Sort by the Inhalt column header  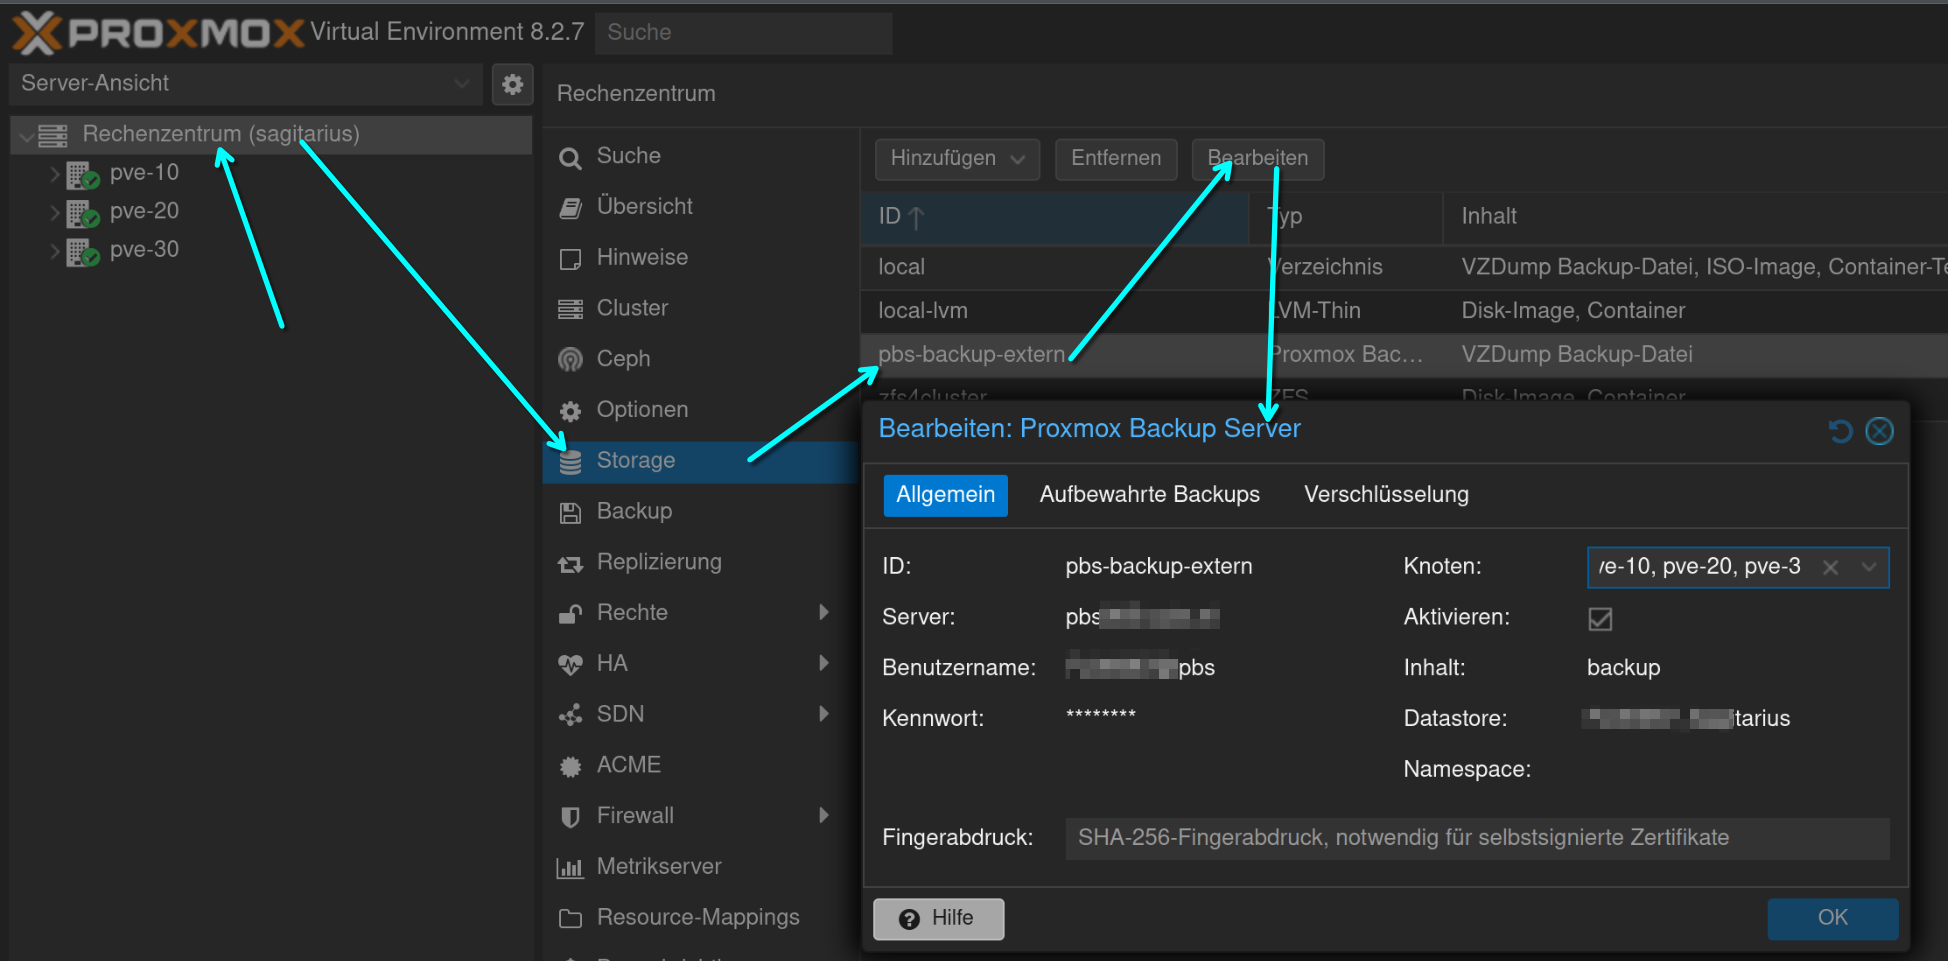pos(1695,217)
